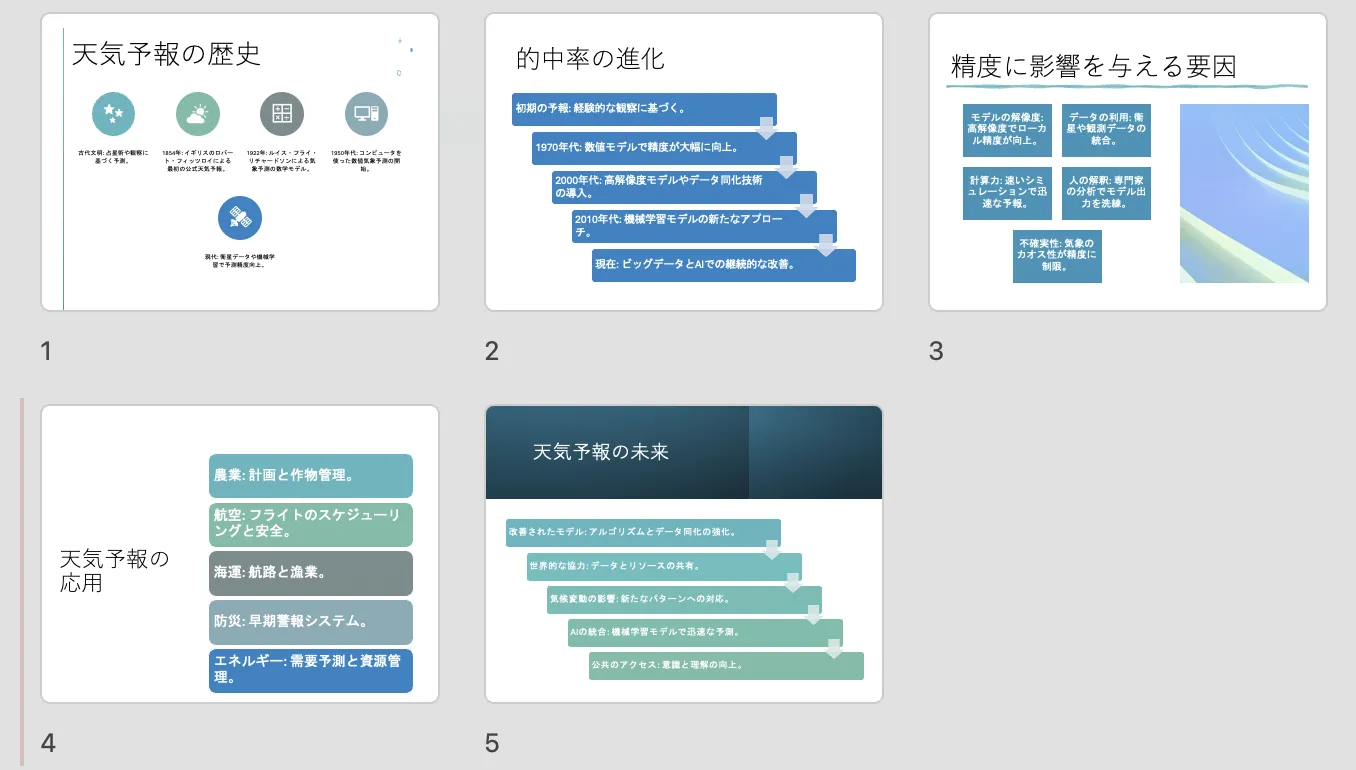Select the slide 4 thumbnail
Image resolution: width=1356 pixels, height=770 pixels.
(240, 554)
